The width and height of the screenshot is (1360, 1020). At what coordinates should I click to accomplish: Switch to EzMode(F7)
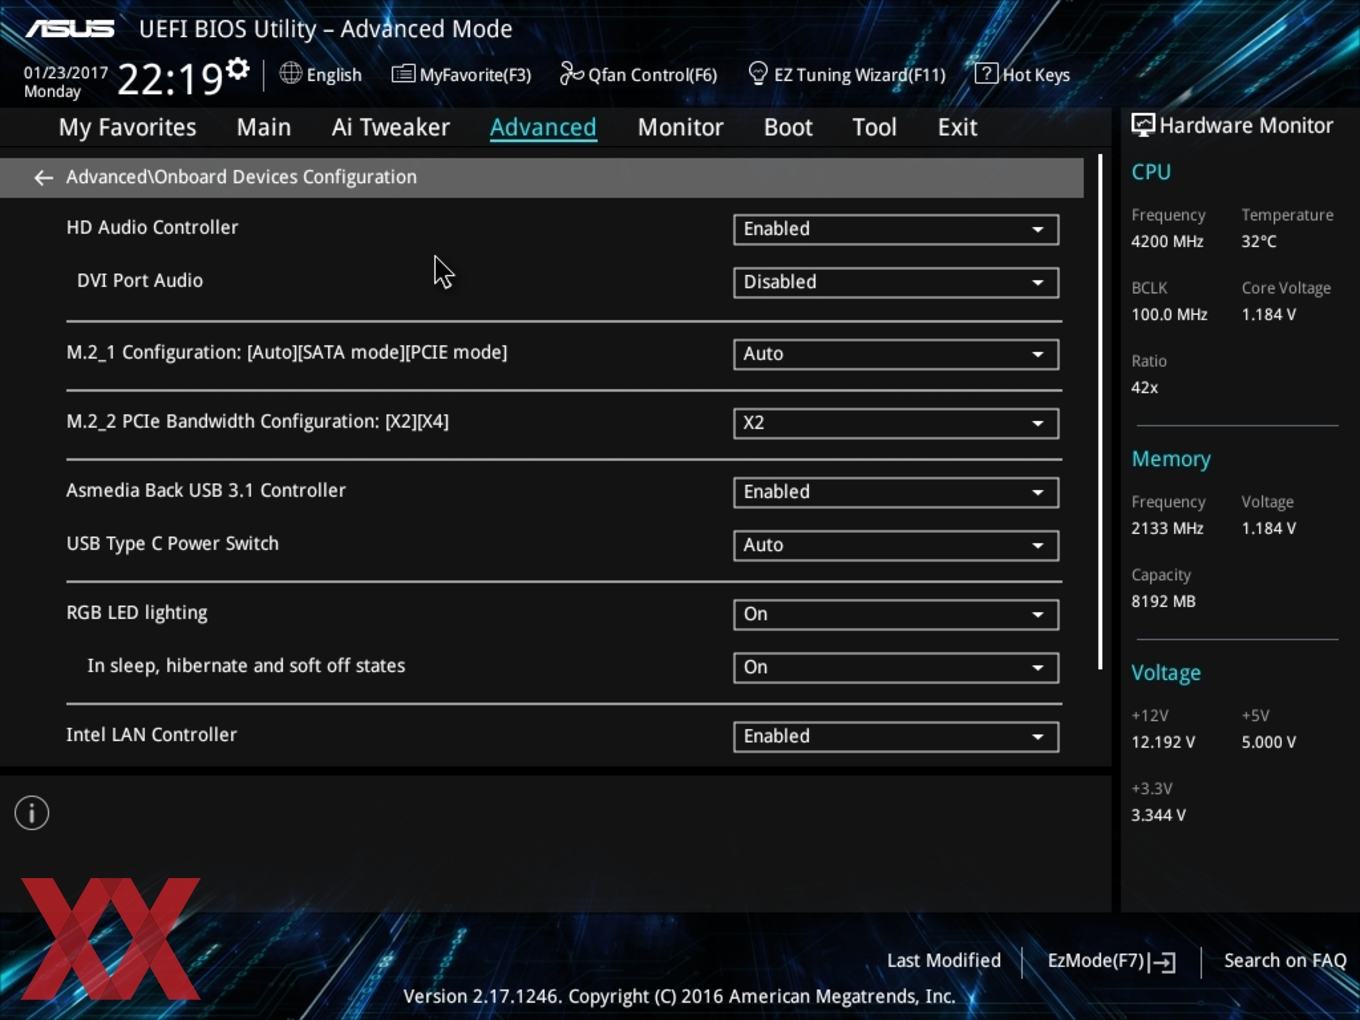(x=1111, y=961)
